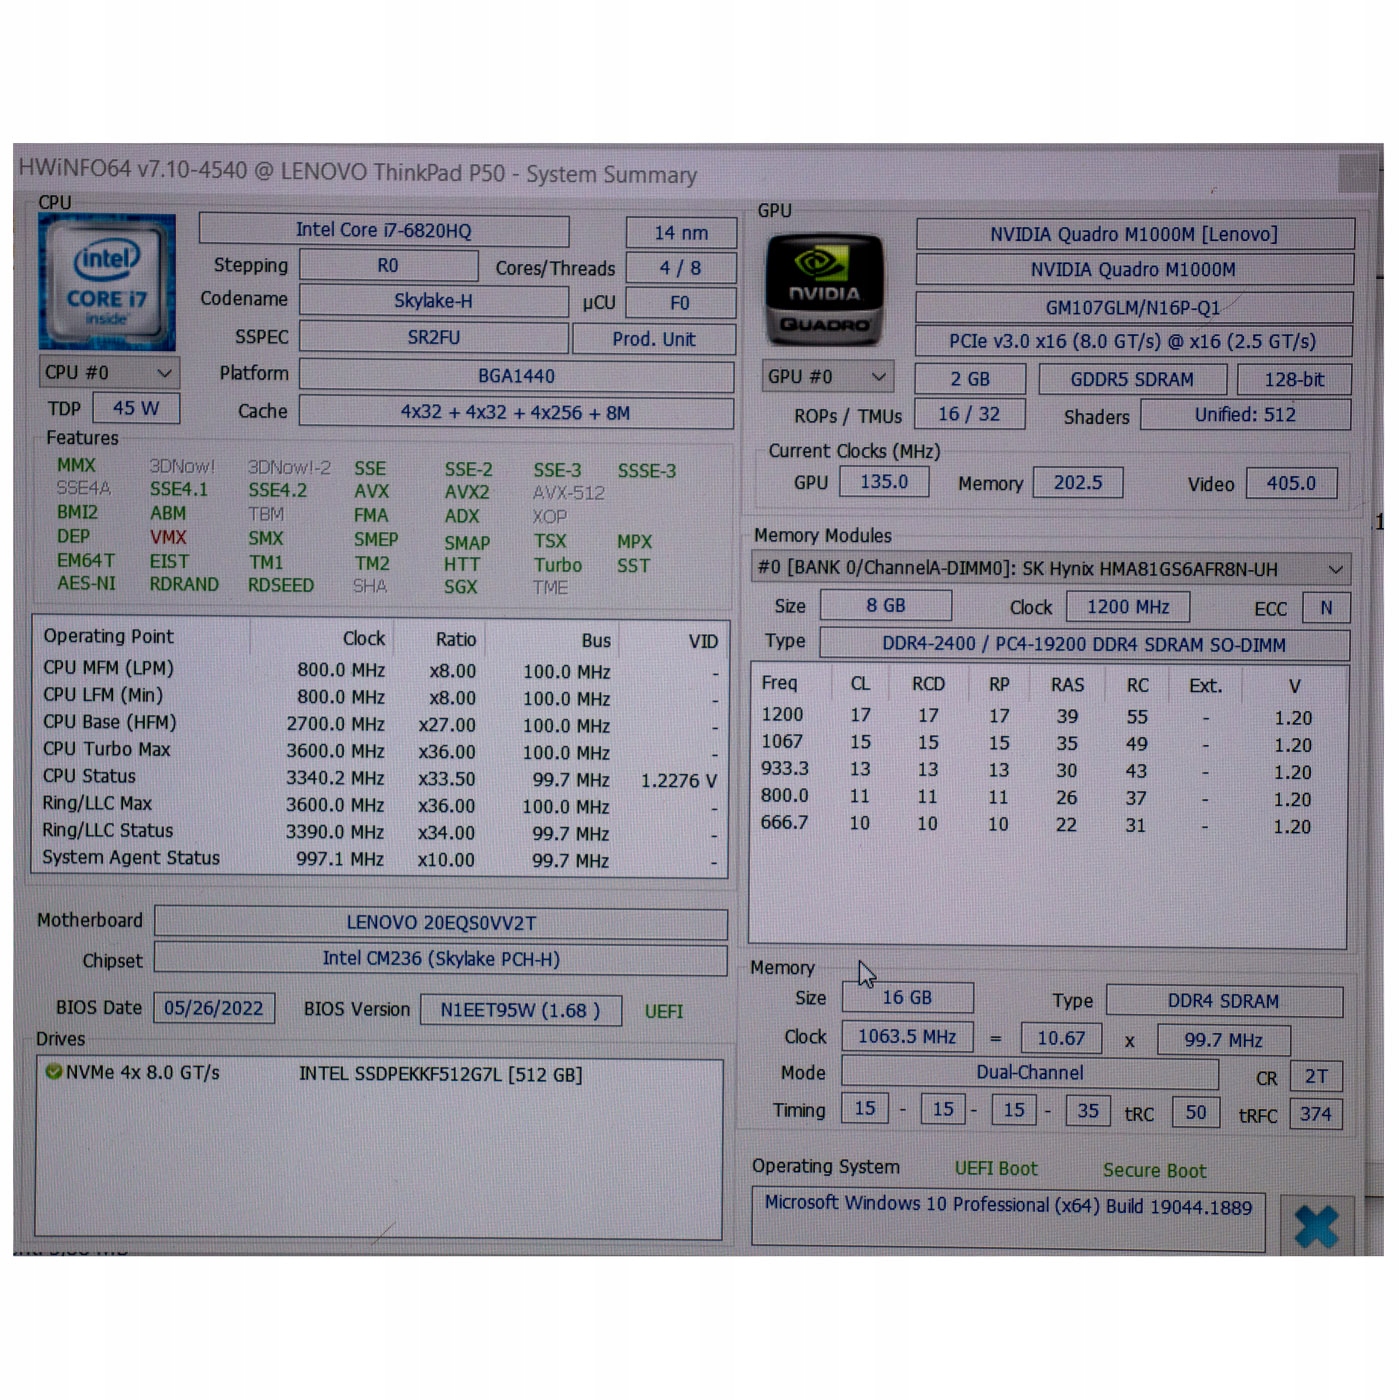The width and height of the screenshot is (1400, 1400).
Task: Click the x34.00 Ring/LLC Status ratio
Action: (446, 832)
